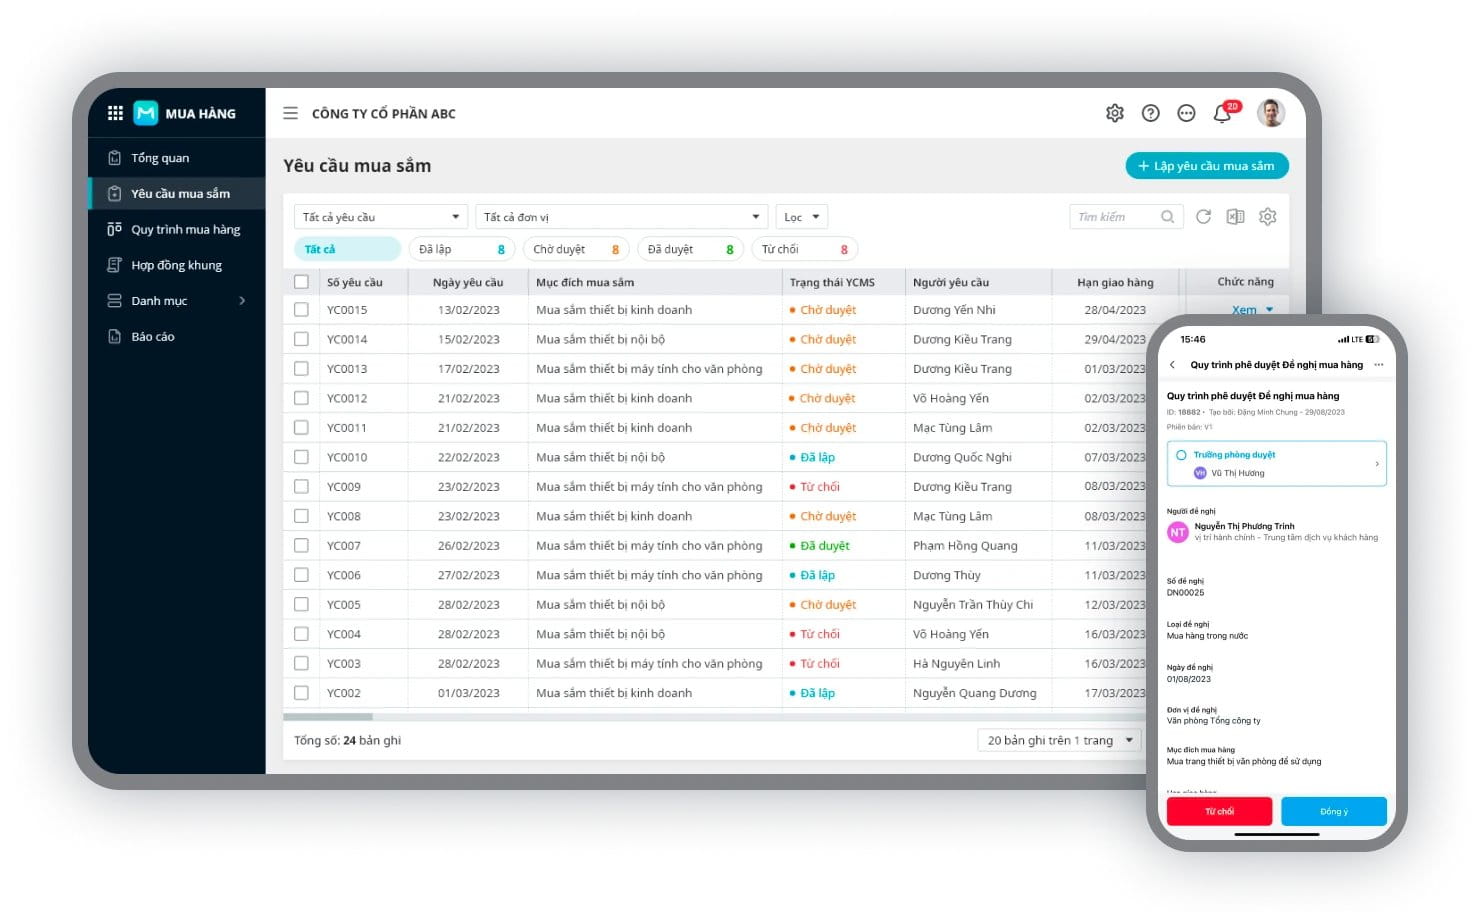
Task: Filter by the Chờ duyệt status tab
Action: click(x=576, y=249)
